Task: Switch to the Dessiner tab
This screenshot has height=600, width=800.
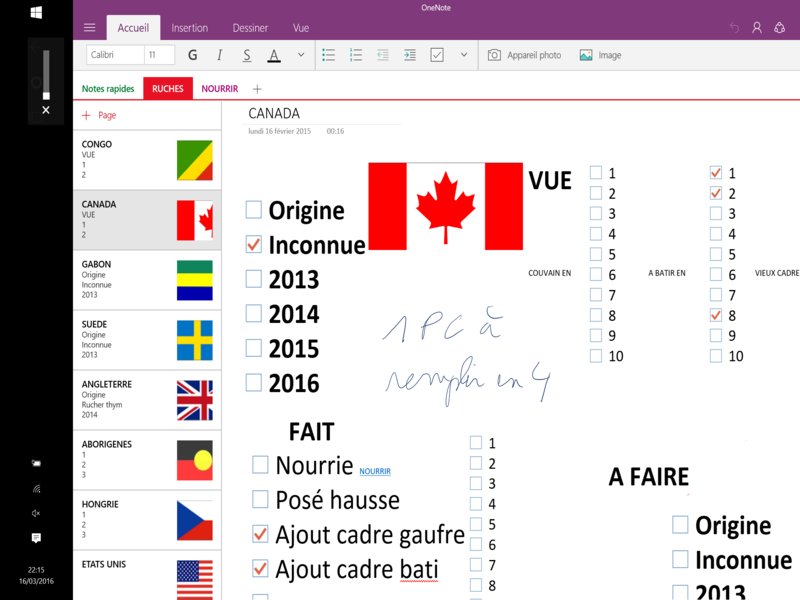Action: [250, 28]
